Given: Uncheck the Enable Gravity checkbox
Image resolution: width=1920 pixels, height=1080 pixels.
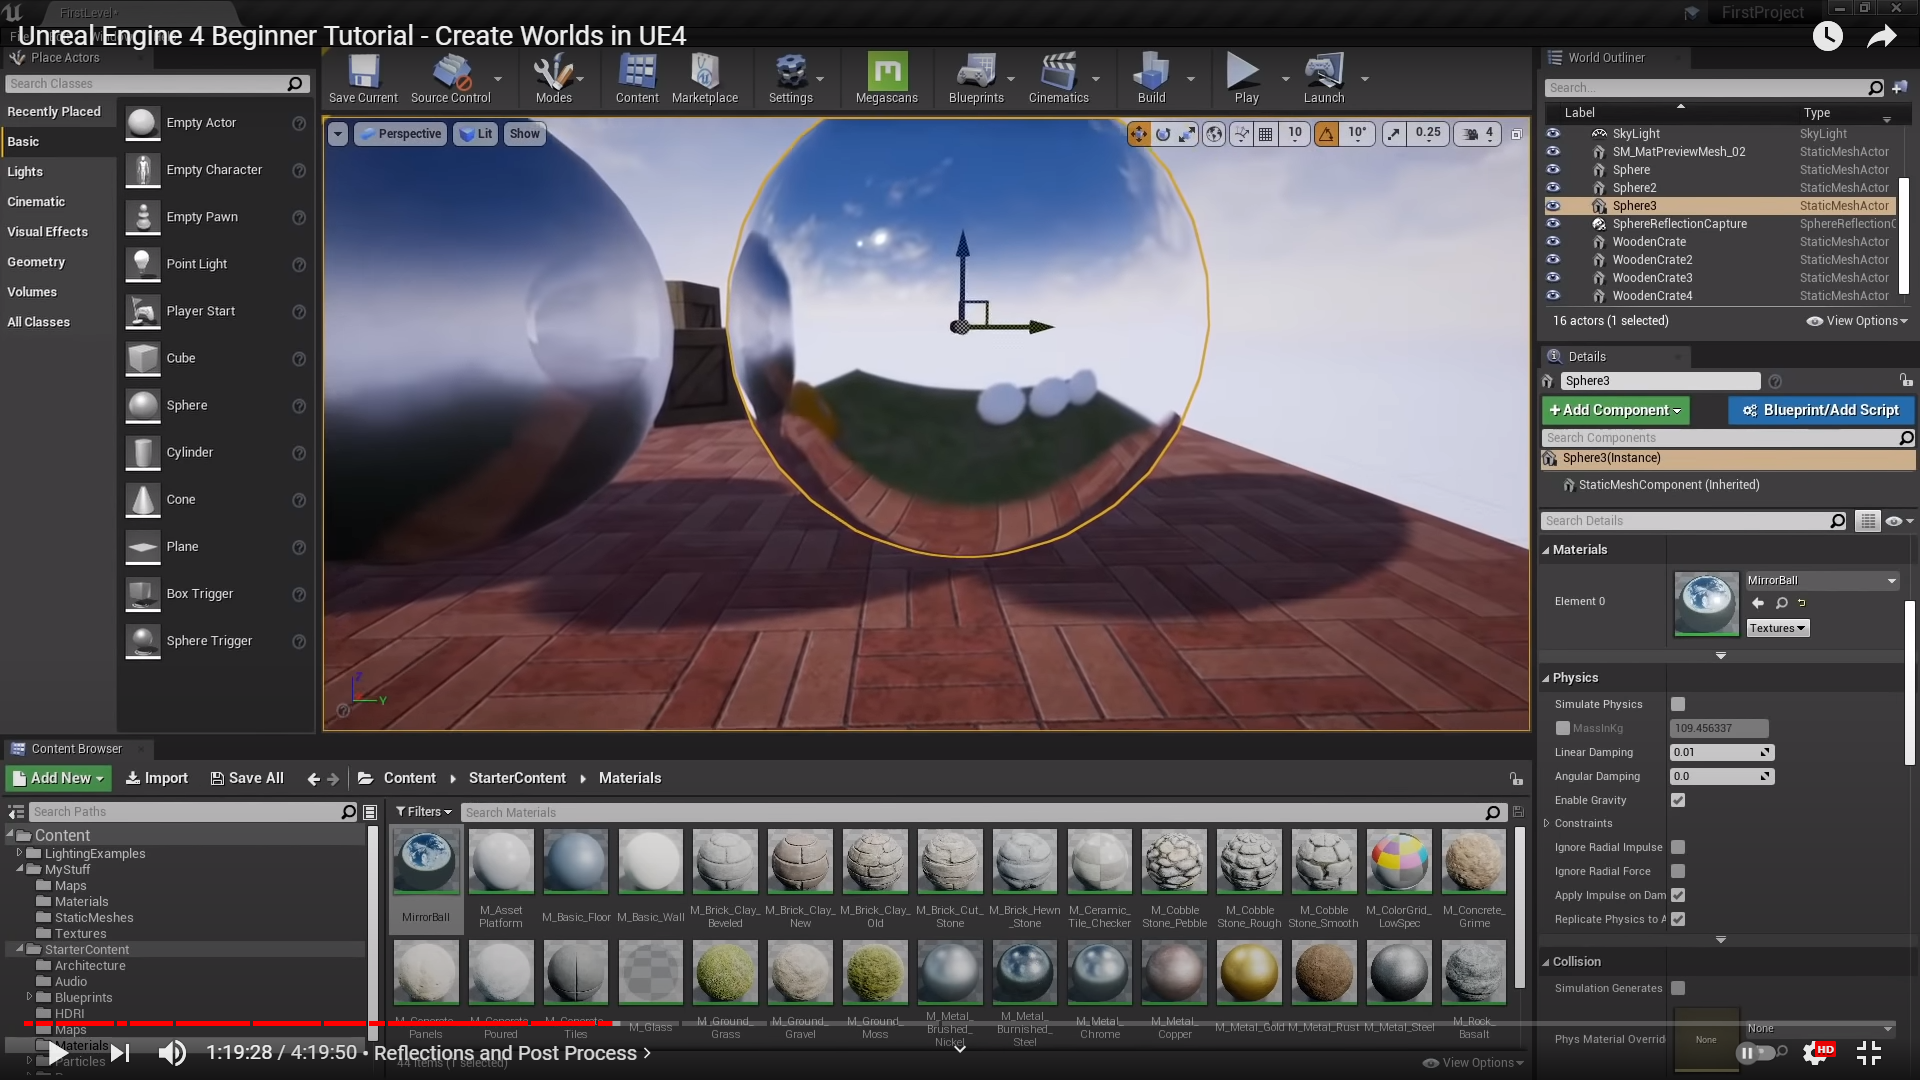Looking at the screenshot, I should pos(1678,800).
